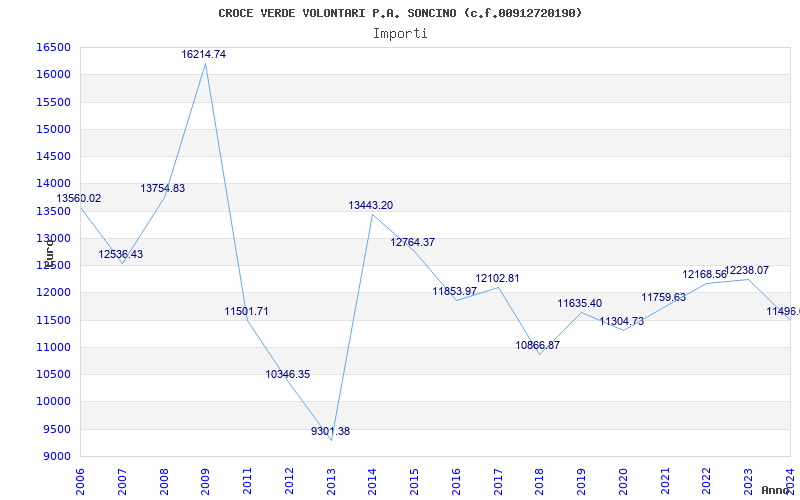Select the 11759.63 data label

coord(664,297)
